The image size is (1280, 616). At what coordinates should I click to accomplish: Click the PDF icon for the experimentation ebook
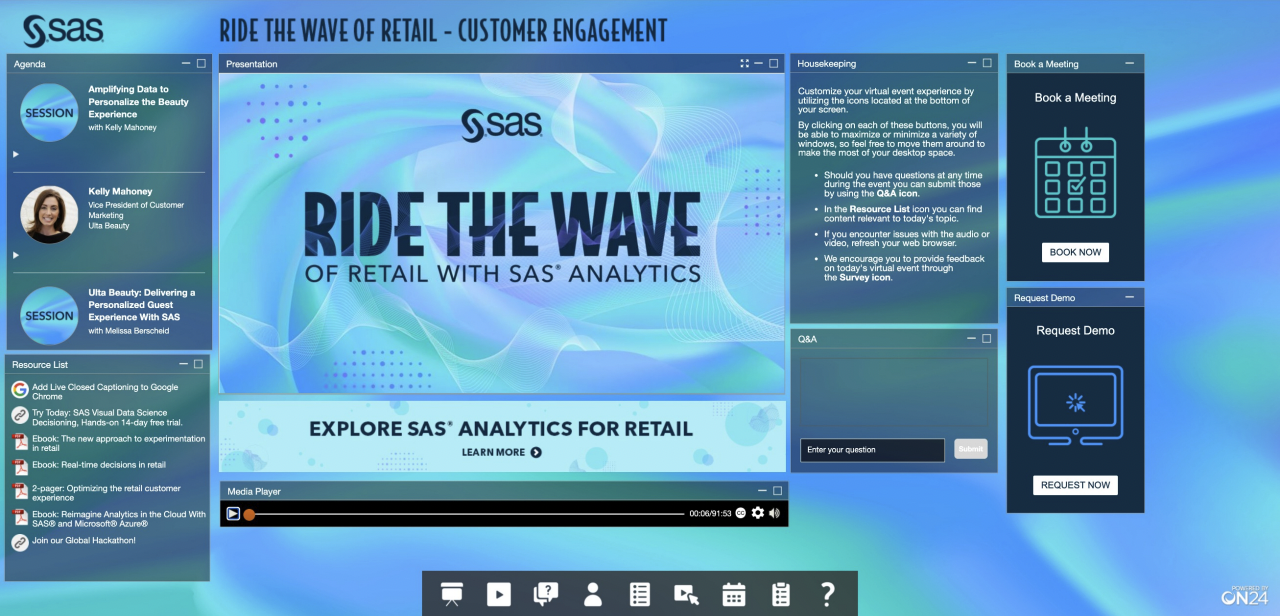[x=20, y=441]
